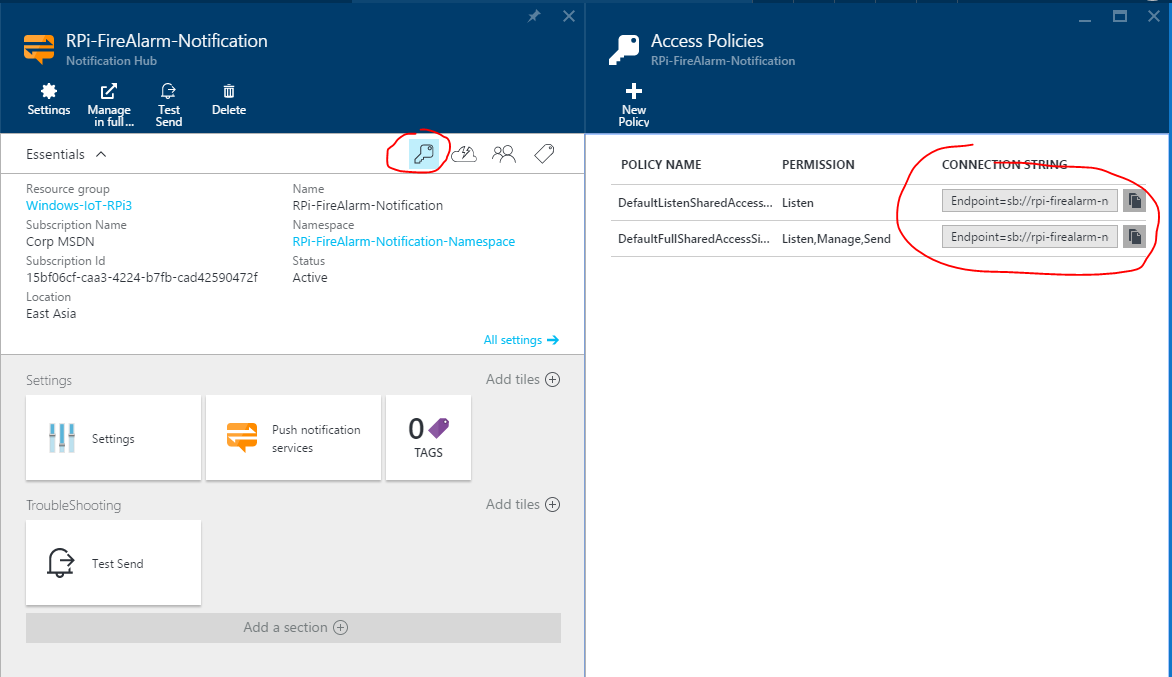Add tiles to the TroubleShooting section

[x=522, y=504]
